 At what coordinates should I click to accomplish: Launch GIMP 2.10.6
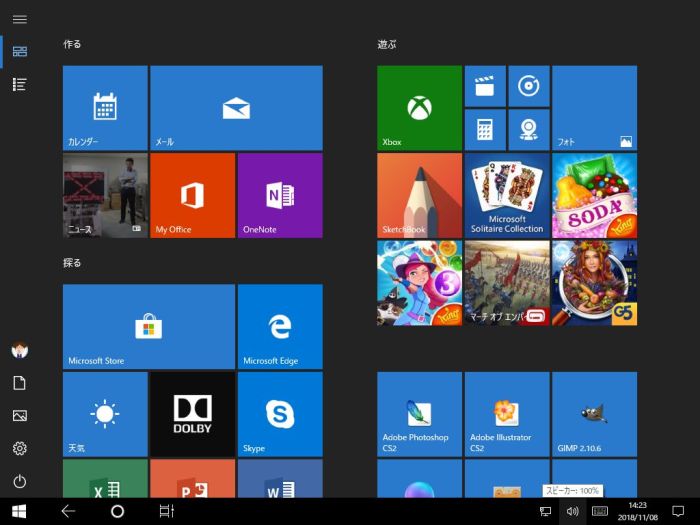point(594,414)
